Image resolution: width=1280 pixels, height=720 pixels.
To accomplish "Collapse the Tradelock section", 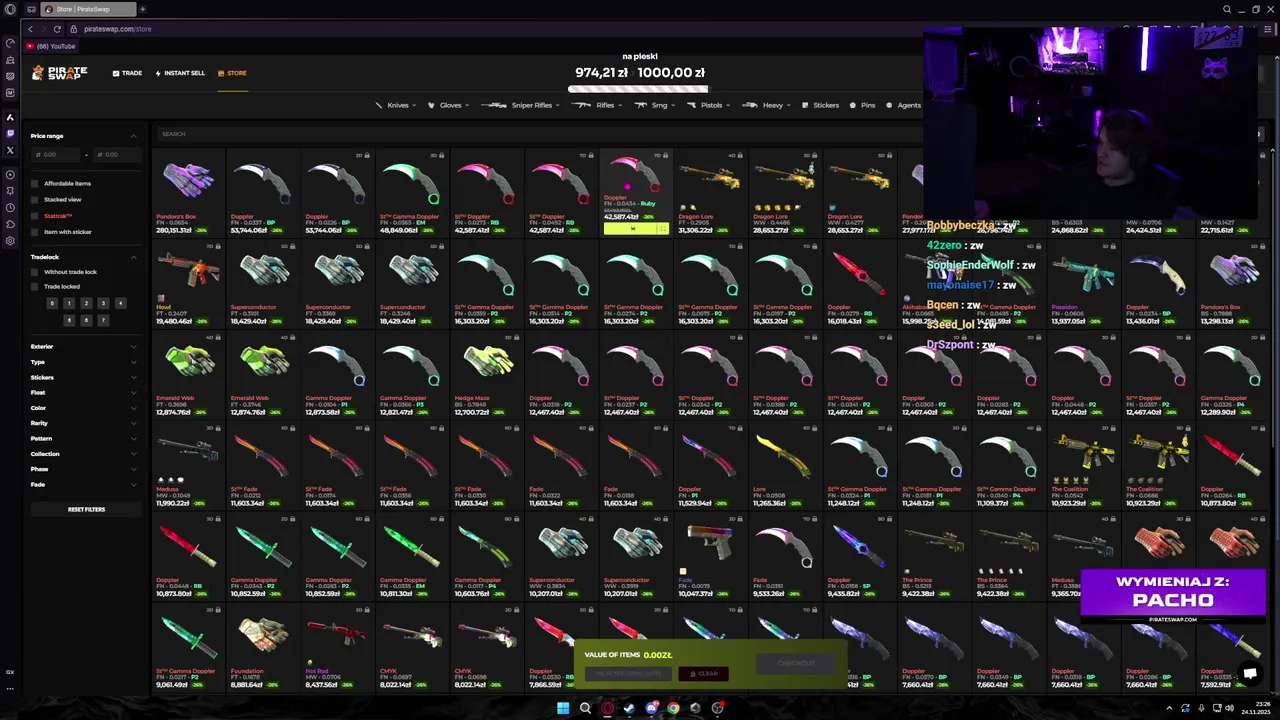I will [133, 257].
